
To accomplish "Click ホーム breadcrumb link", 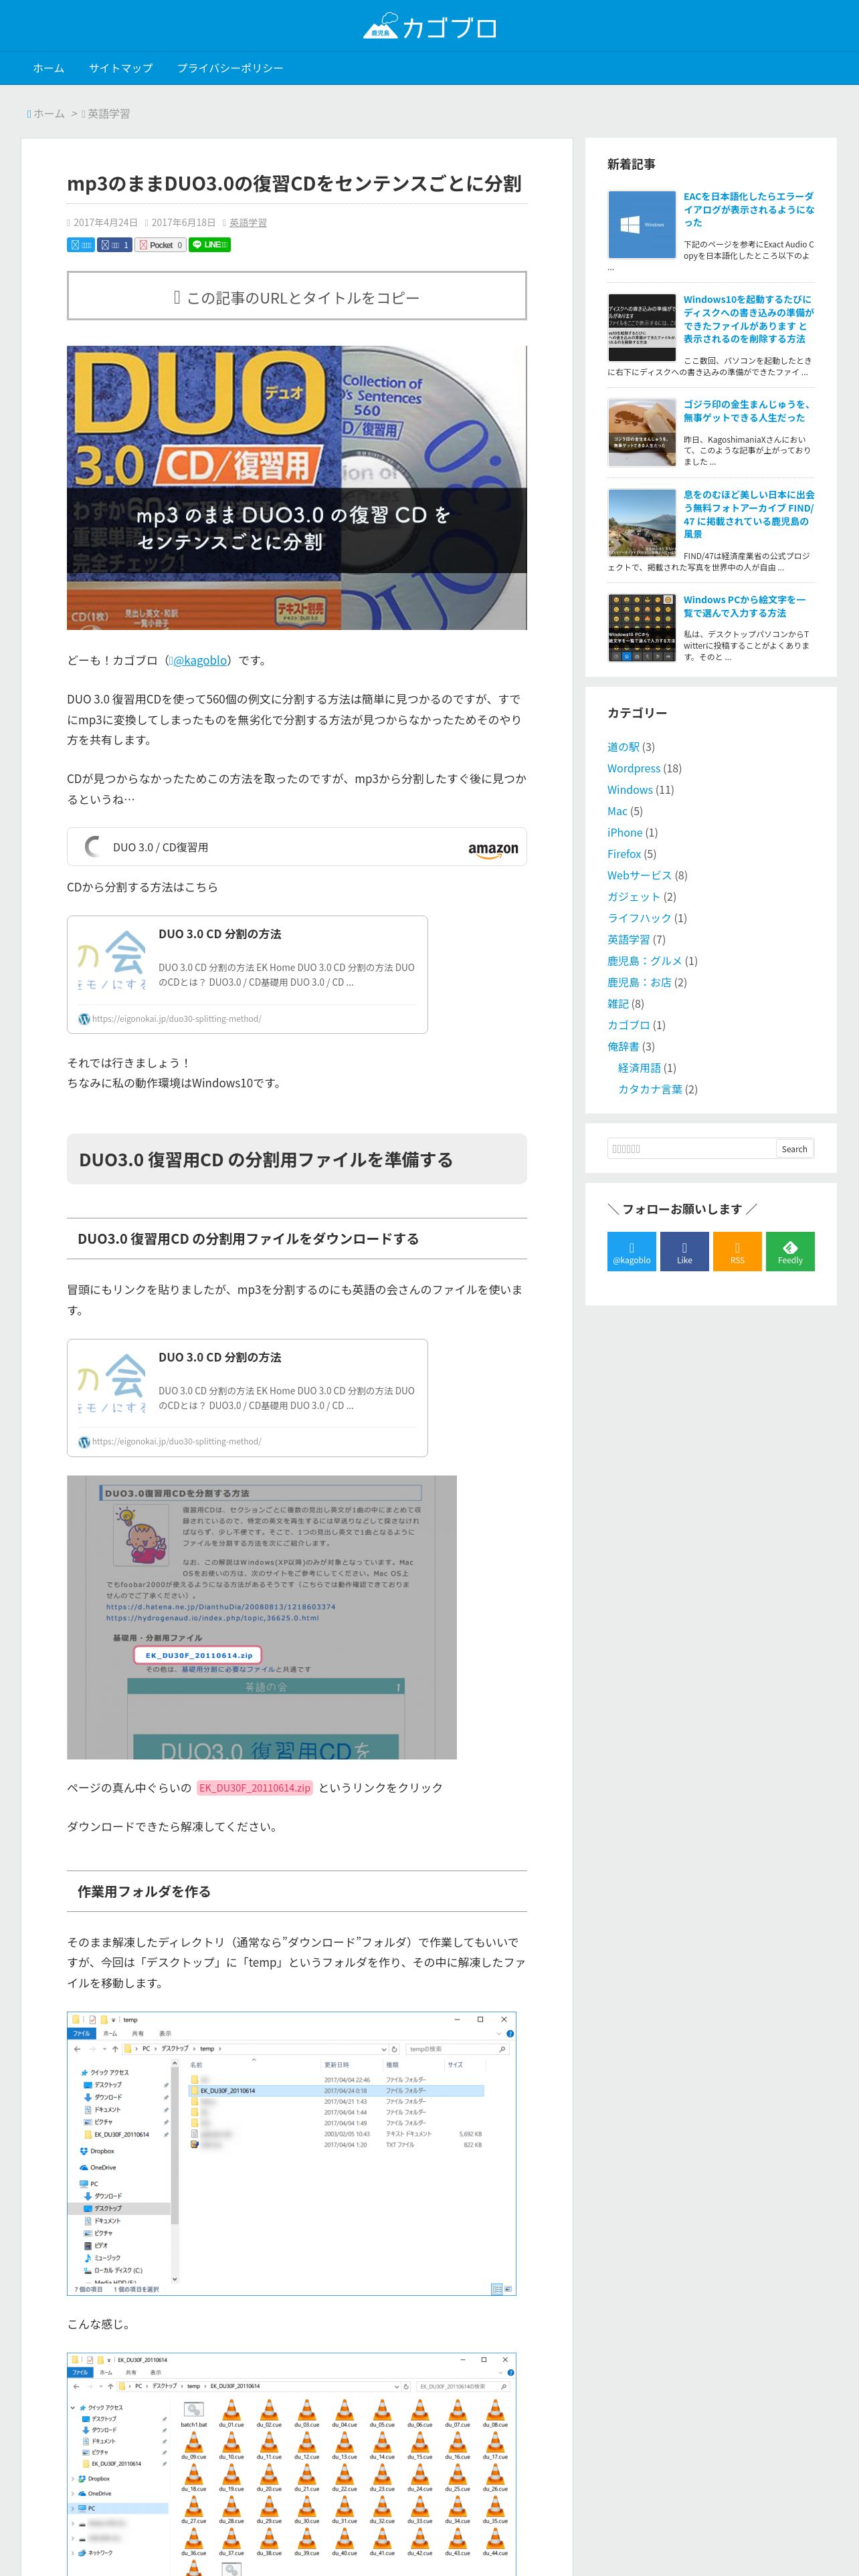I will tap(48, 114).
